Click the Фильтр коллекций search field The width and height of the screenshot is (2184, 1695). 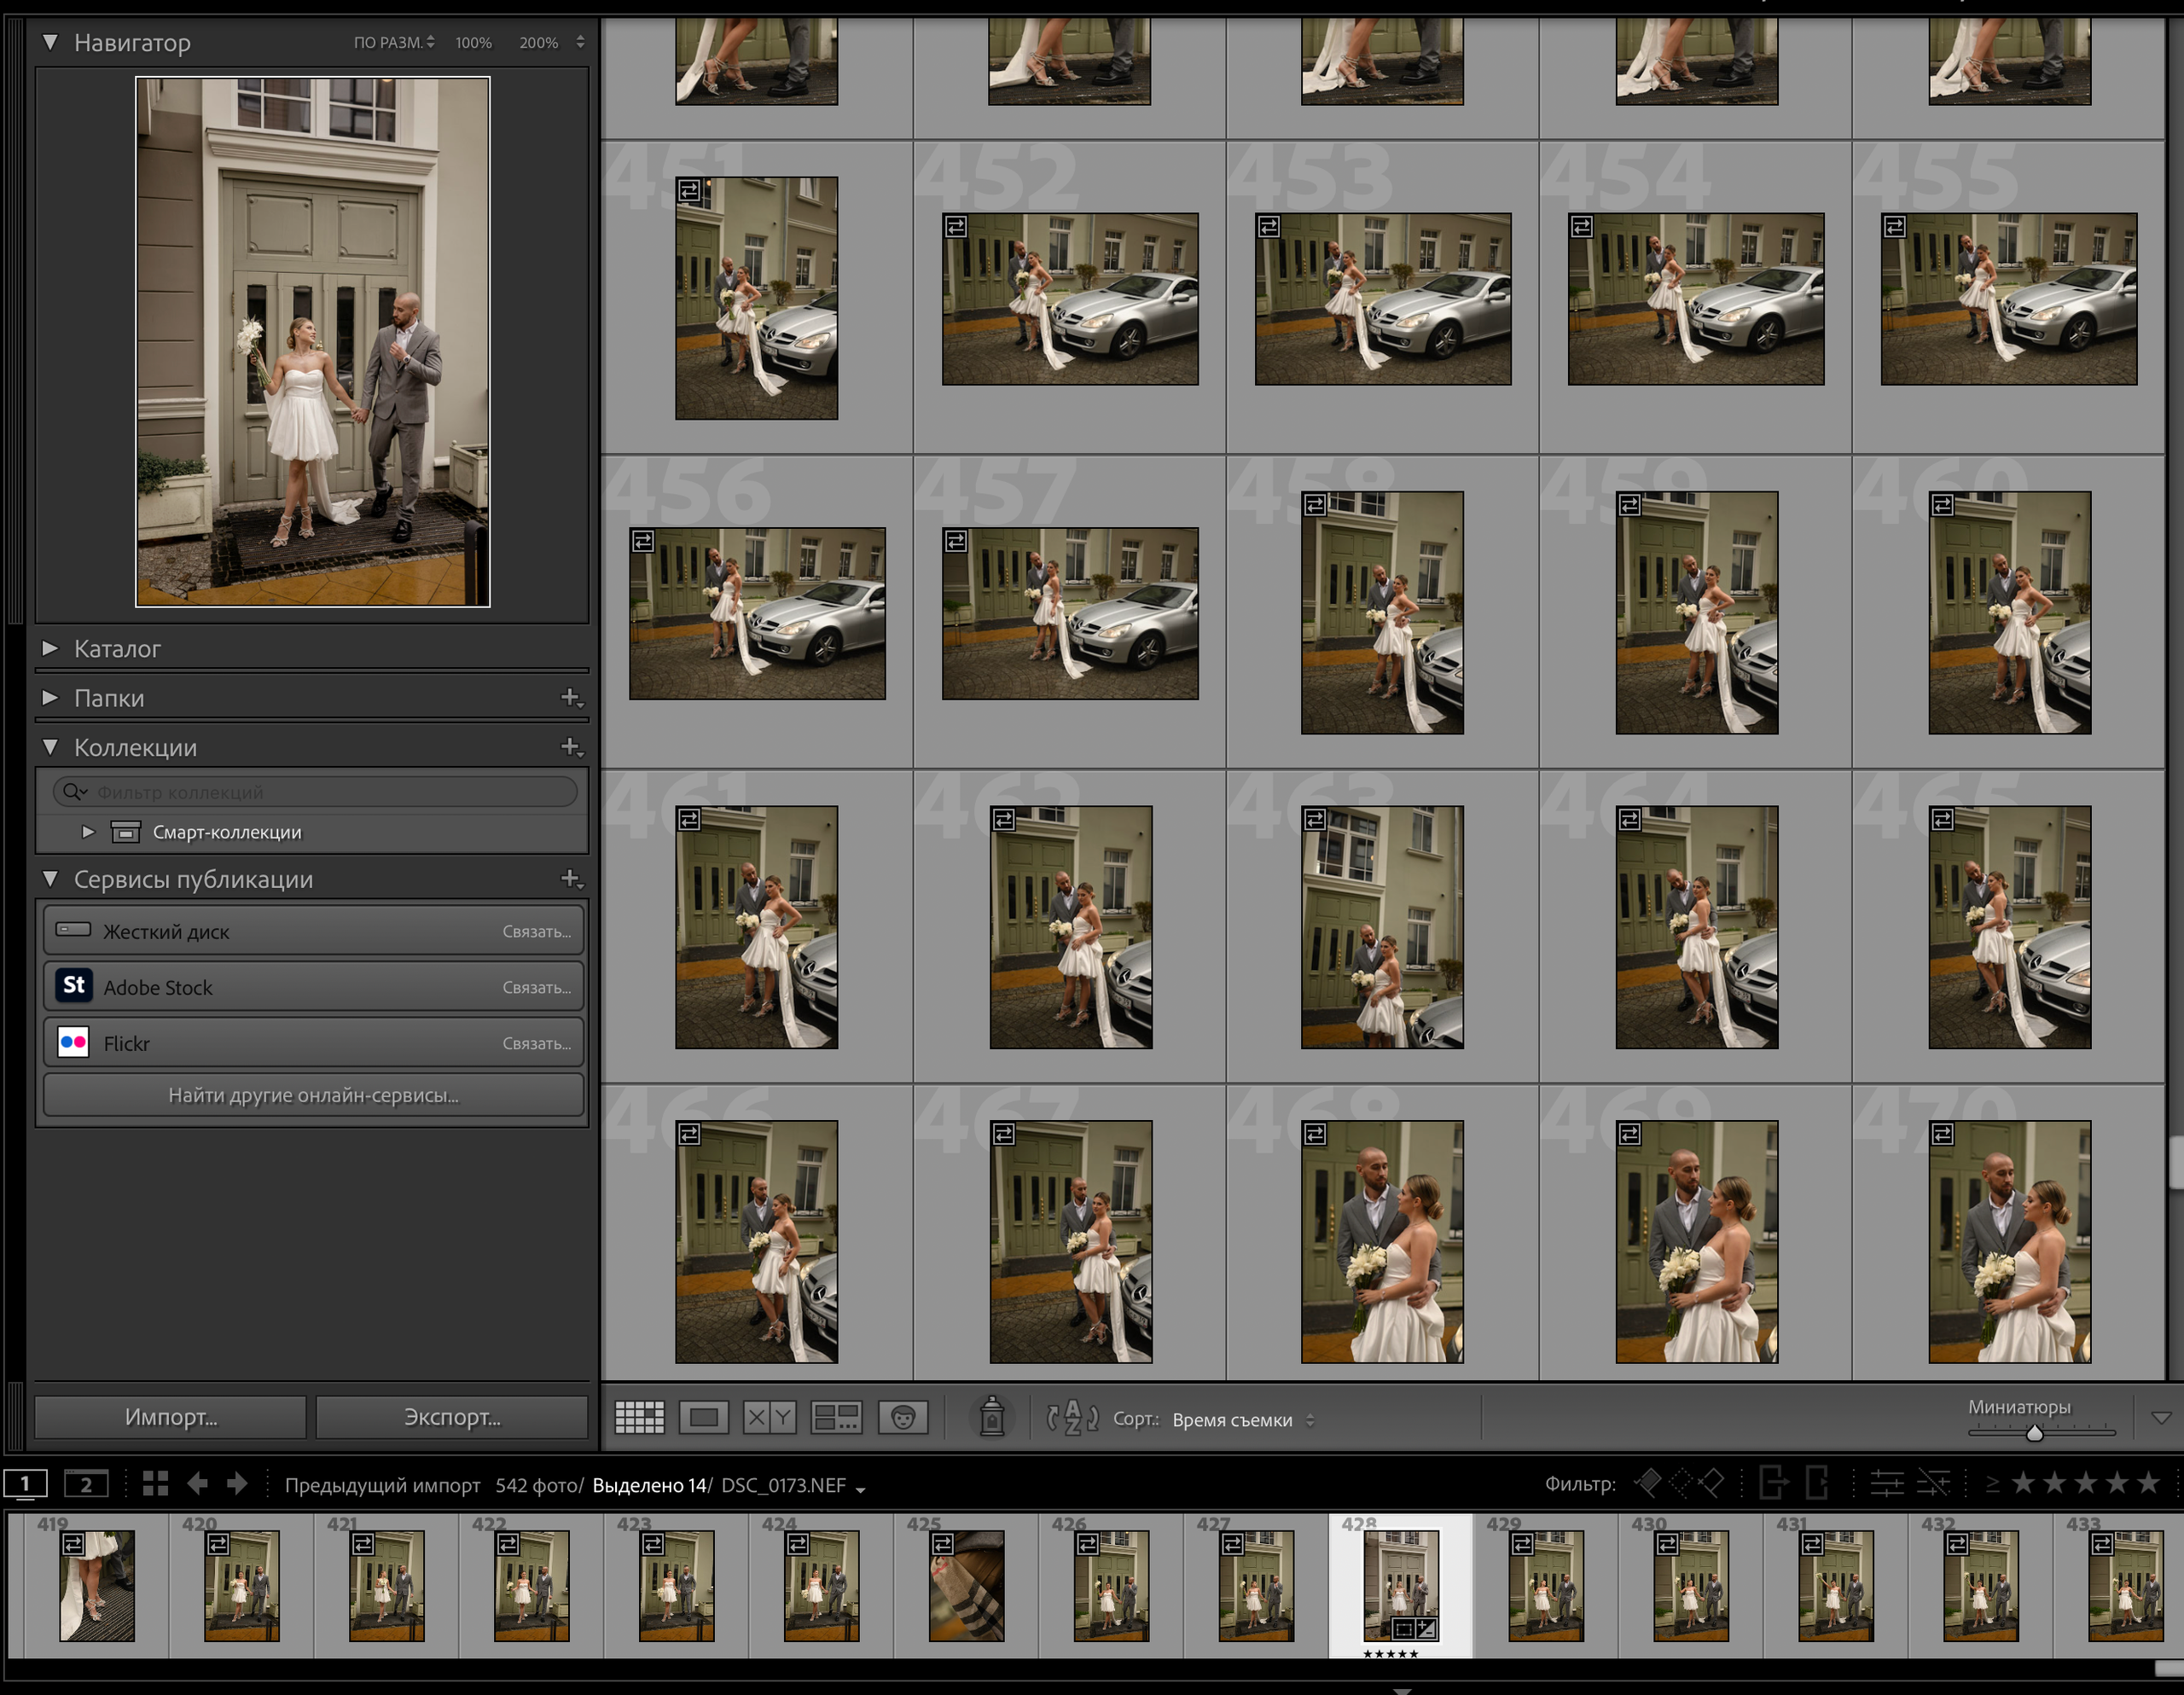coord(320,792)
